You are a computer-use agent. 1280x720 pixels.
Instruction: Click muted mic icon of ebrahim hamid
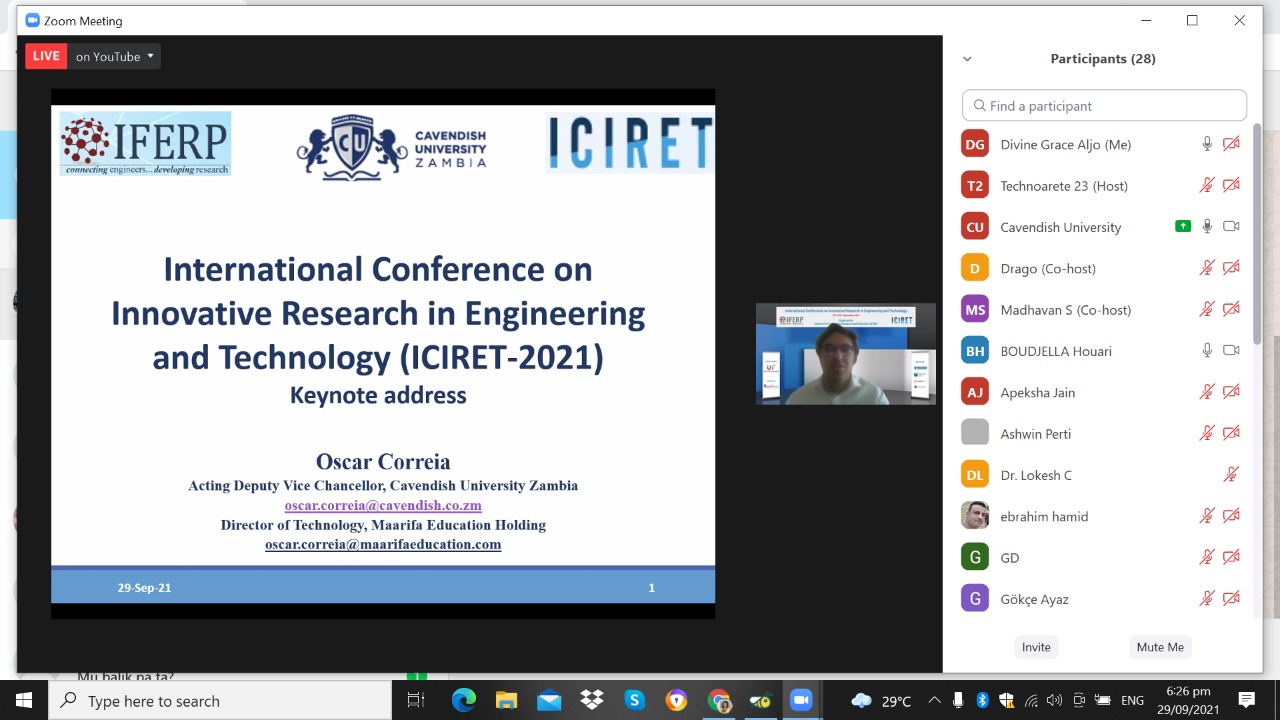[x=1207, y=516]
